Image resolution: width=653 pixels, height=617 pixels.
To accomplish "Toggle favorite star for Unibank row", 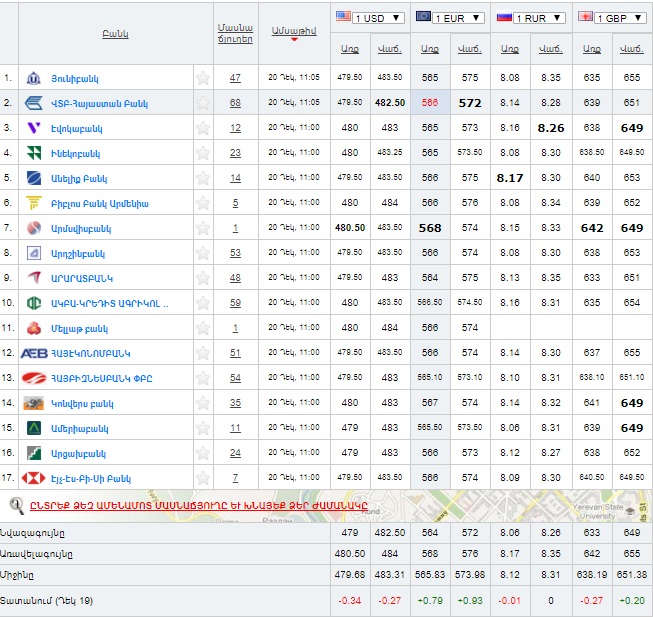I will coord(203,78).
